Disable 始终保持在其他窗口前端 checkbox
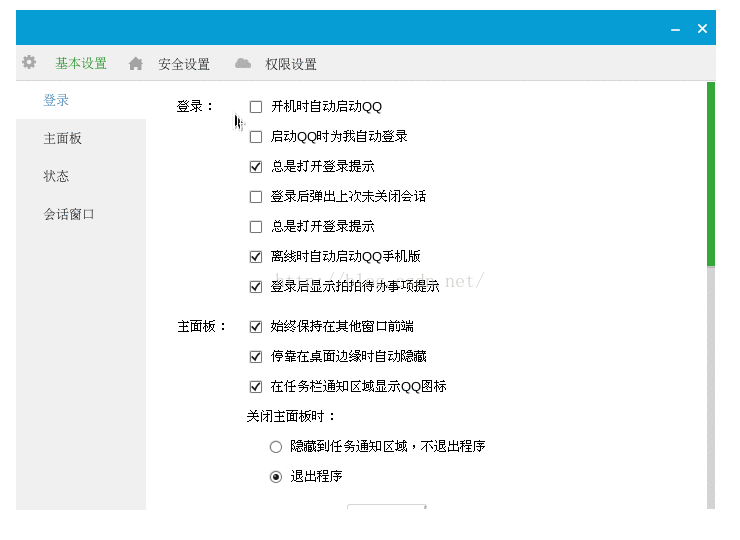The image size is (740, 540). pyautogui.click(x=256, y=326)
